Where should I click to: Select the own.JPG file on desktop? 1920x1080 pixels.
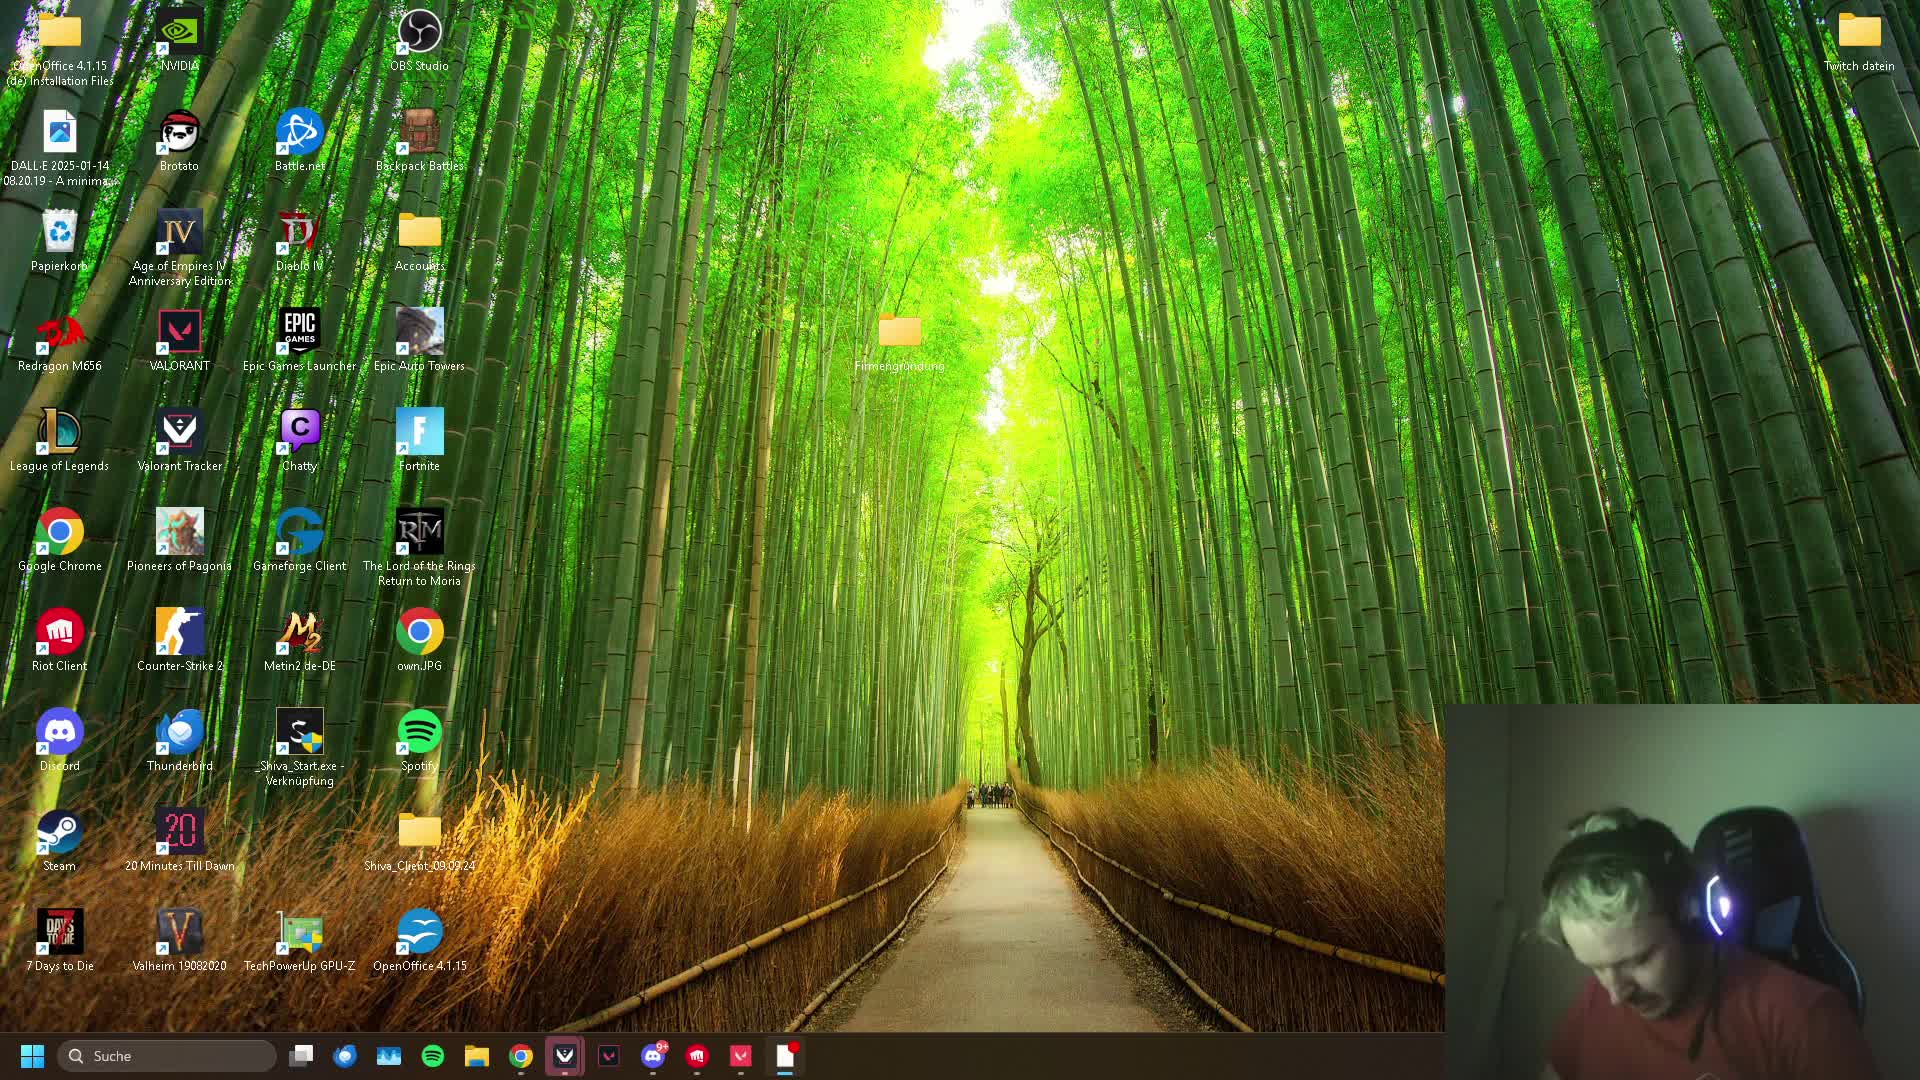(419, 640)
